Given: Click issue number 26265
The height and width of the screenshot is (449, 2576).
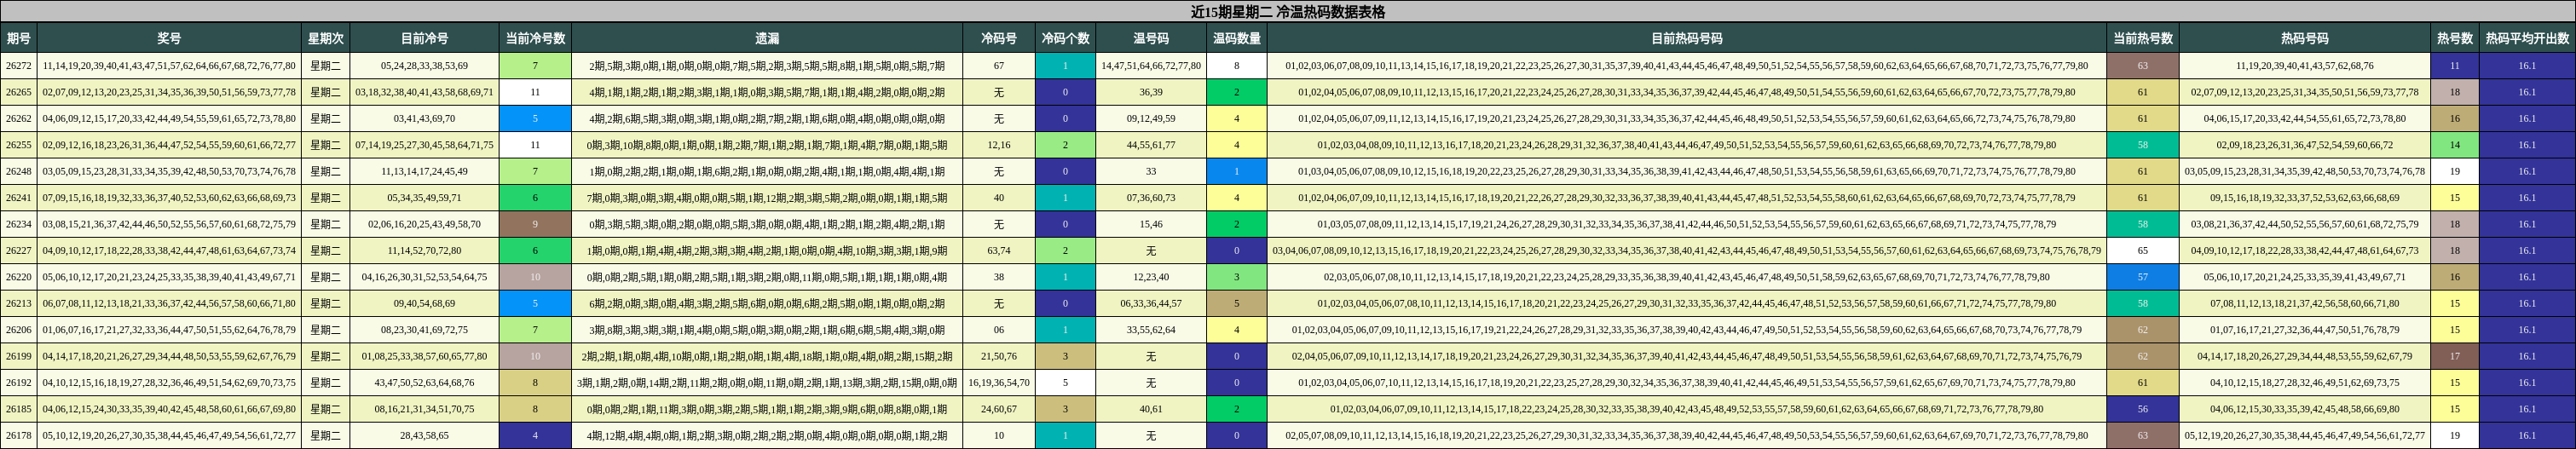Looking at the screenshot, I should pos(19,92).
